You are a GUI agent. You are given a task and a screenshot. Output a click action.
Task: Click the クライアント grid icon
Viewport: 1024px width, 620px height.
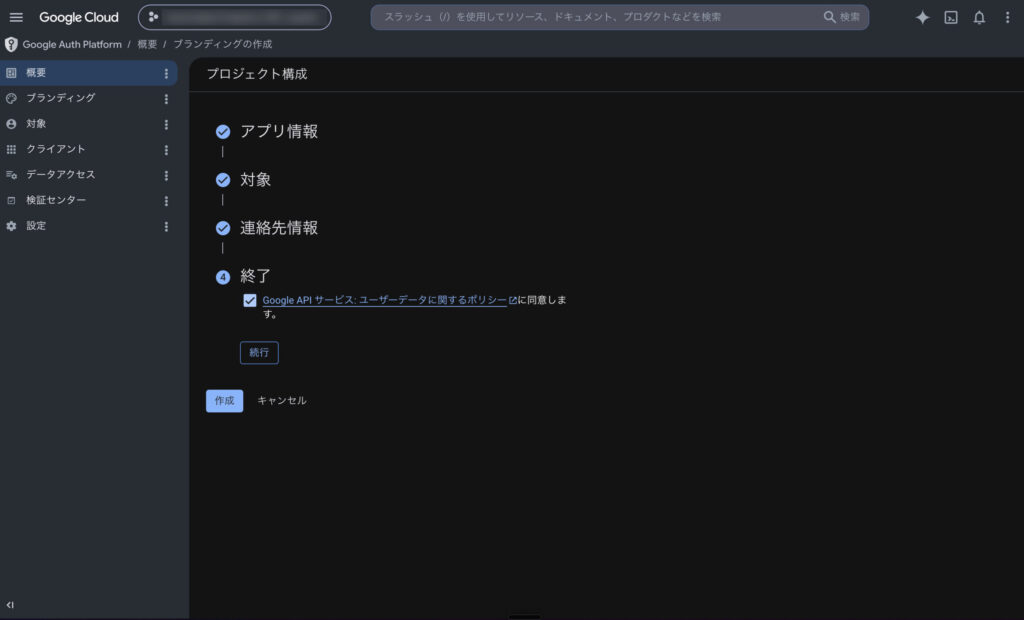tap(11, 149)
